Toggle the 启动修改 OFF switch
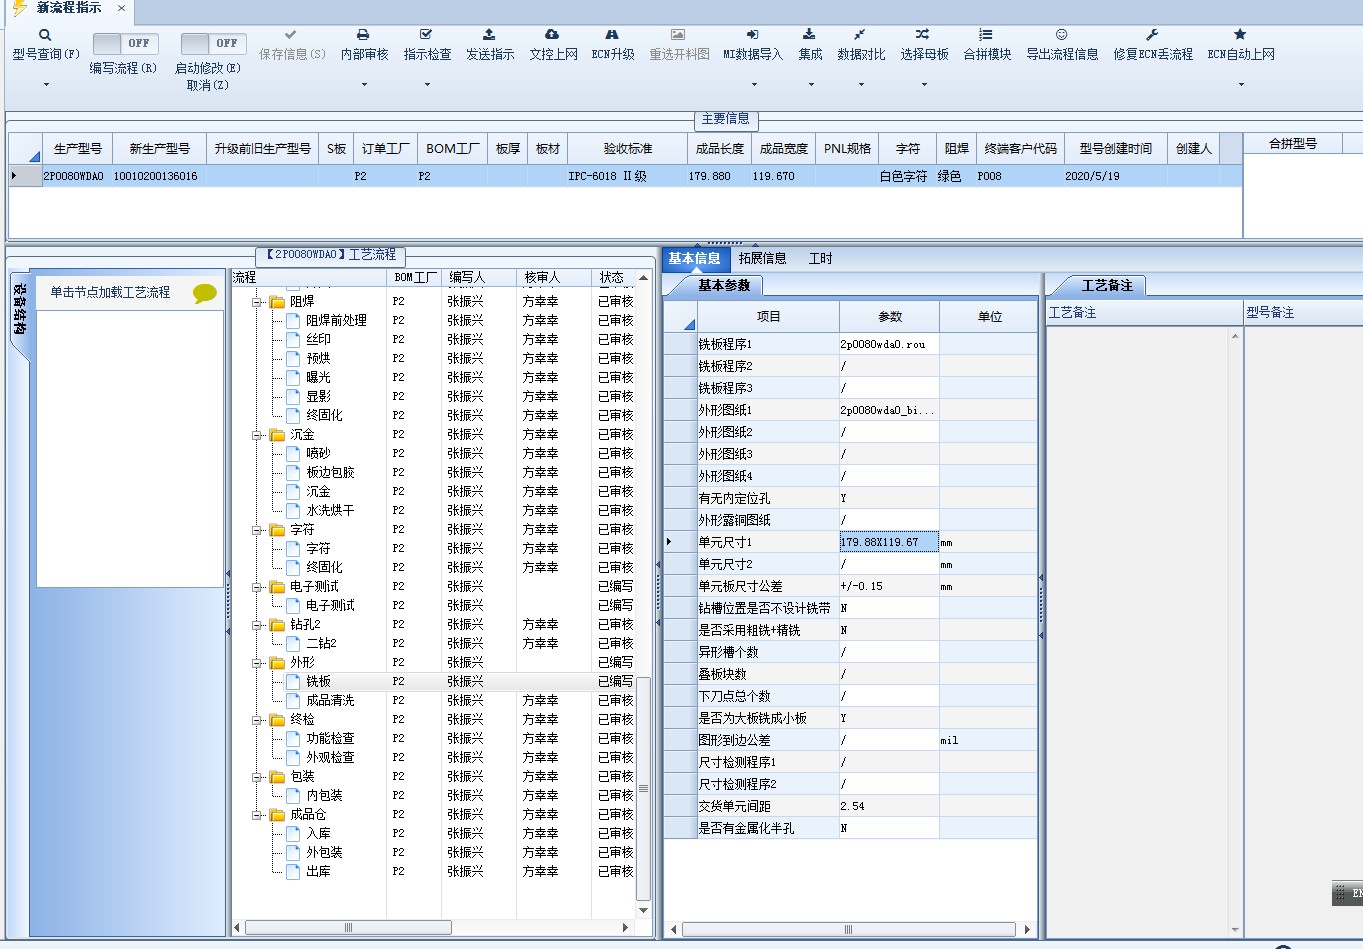Screen dimensions: 1363x949 (213, 43)
